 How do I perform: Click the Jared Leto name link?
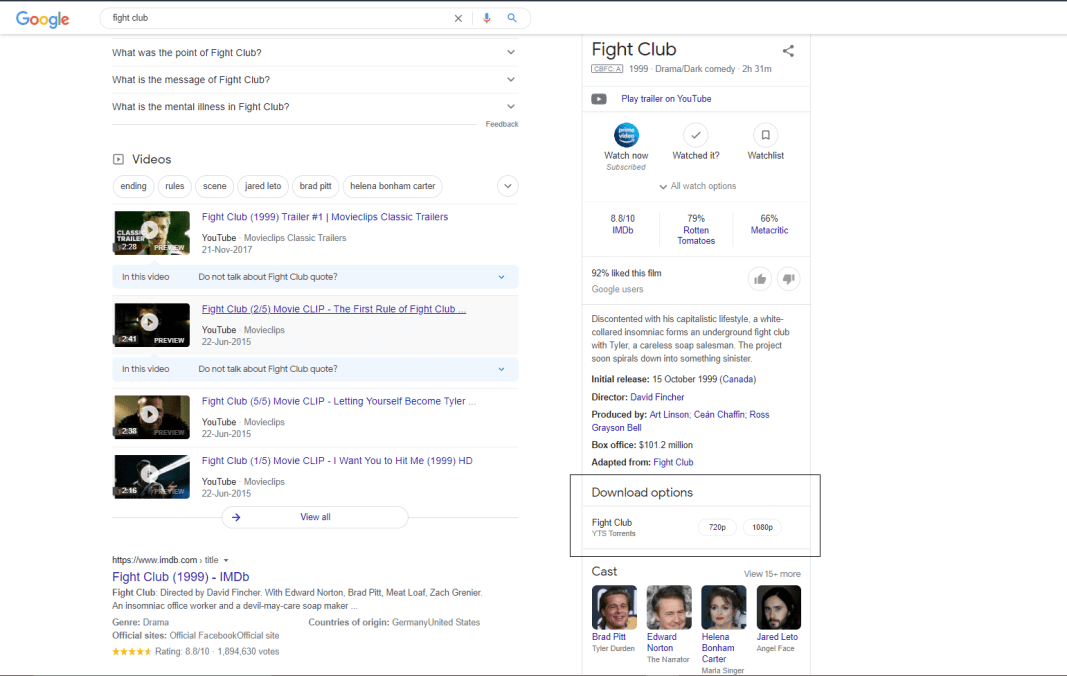tap(777, 637)
